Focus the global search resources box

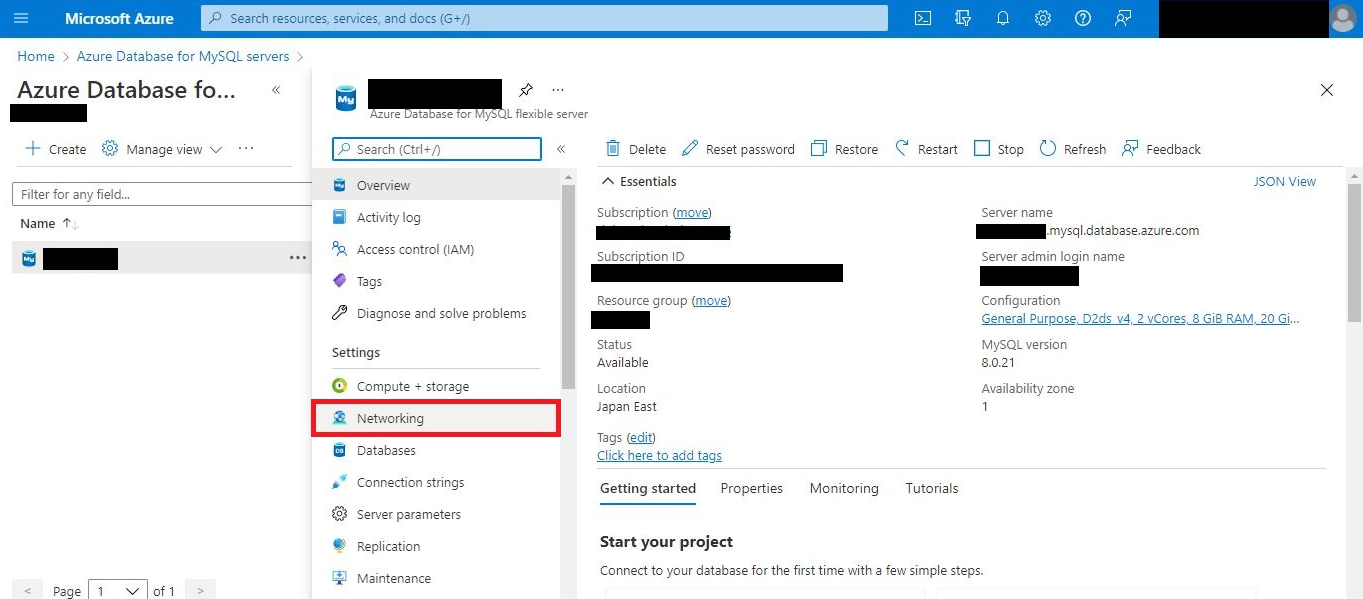click(545, 18)
